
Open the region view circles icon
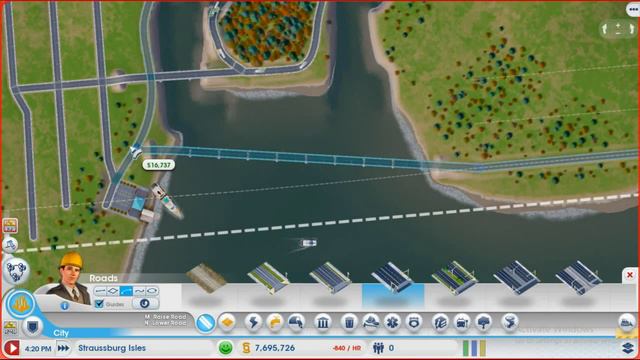coord(16,271)
